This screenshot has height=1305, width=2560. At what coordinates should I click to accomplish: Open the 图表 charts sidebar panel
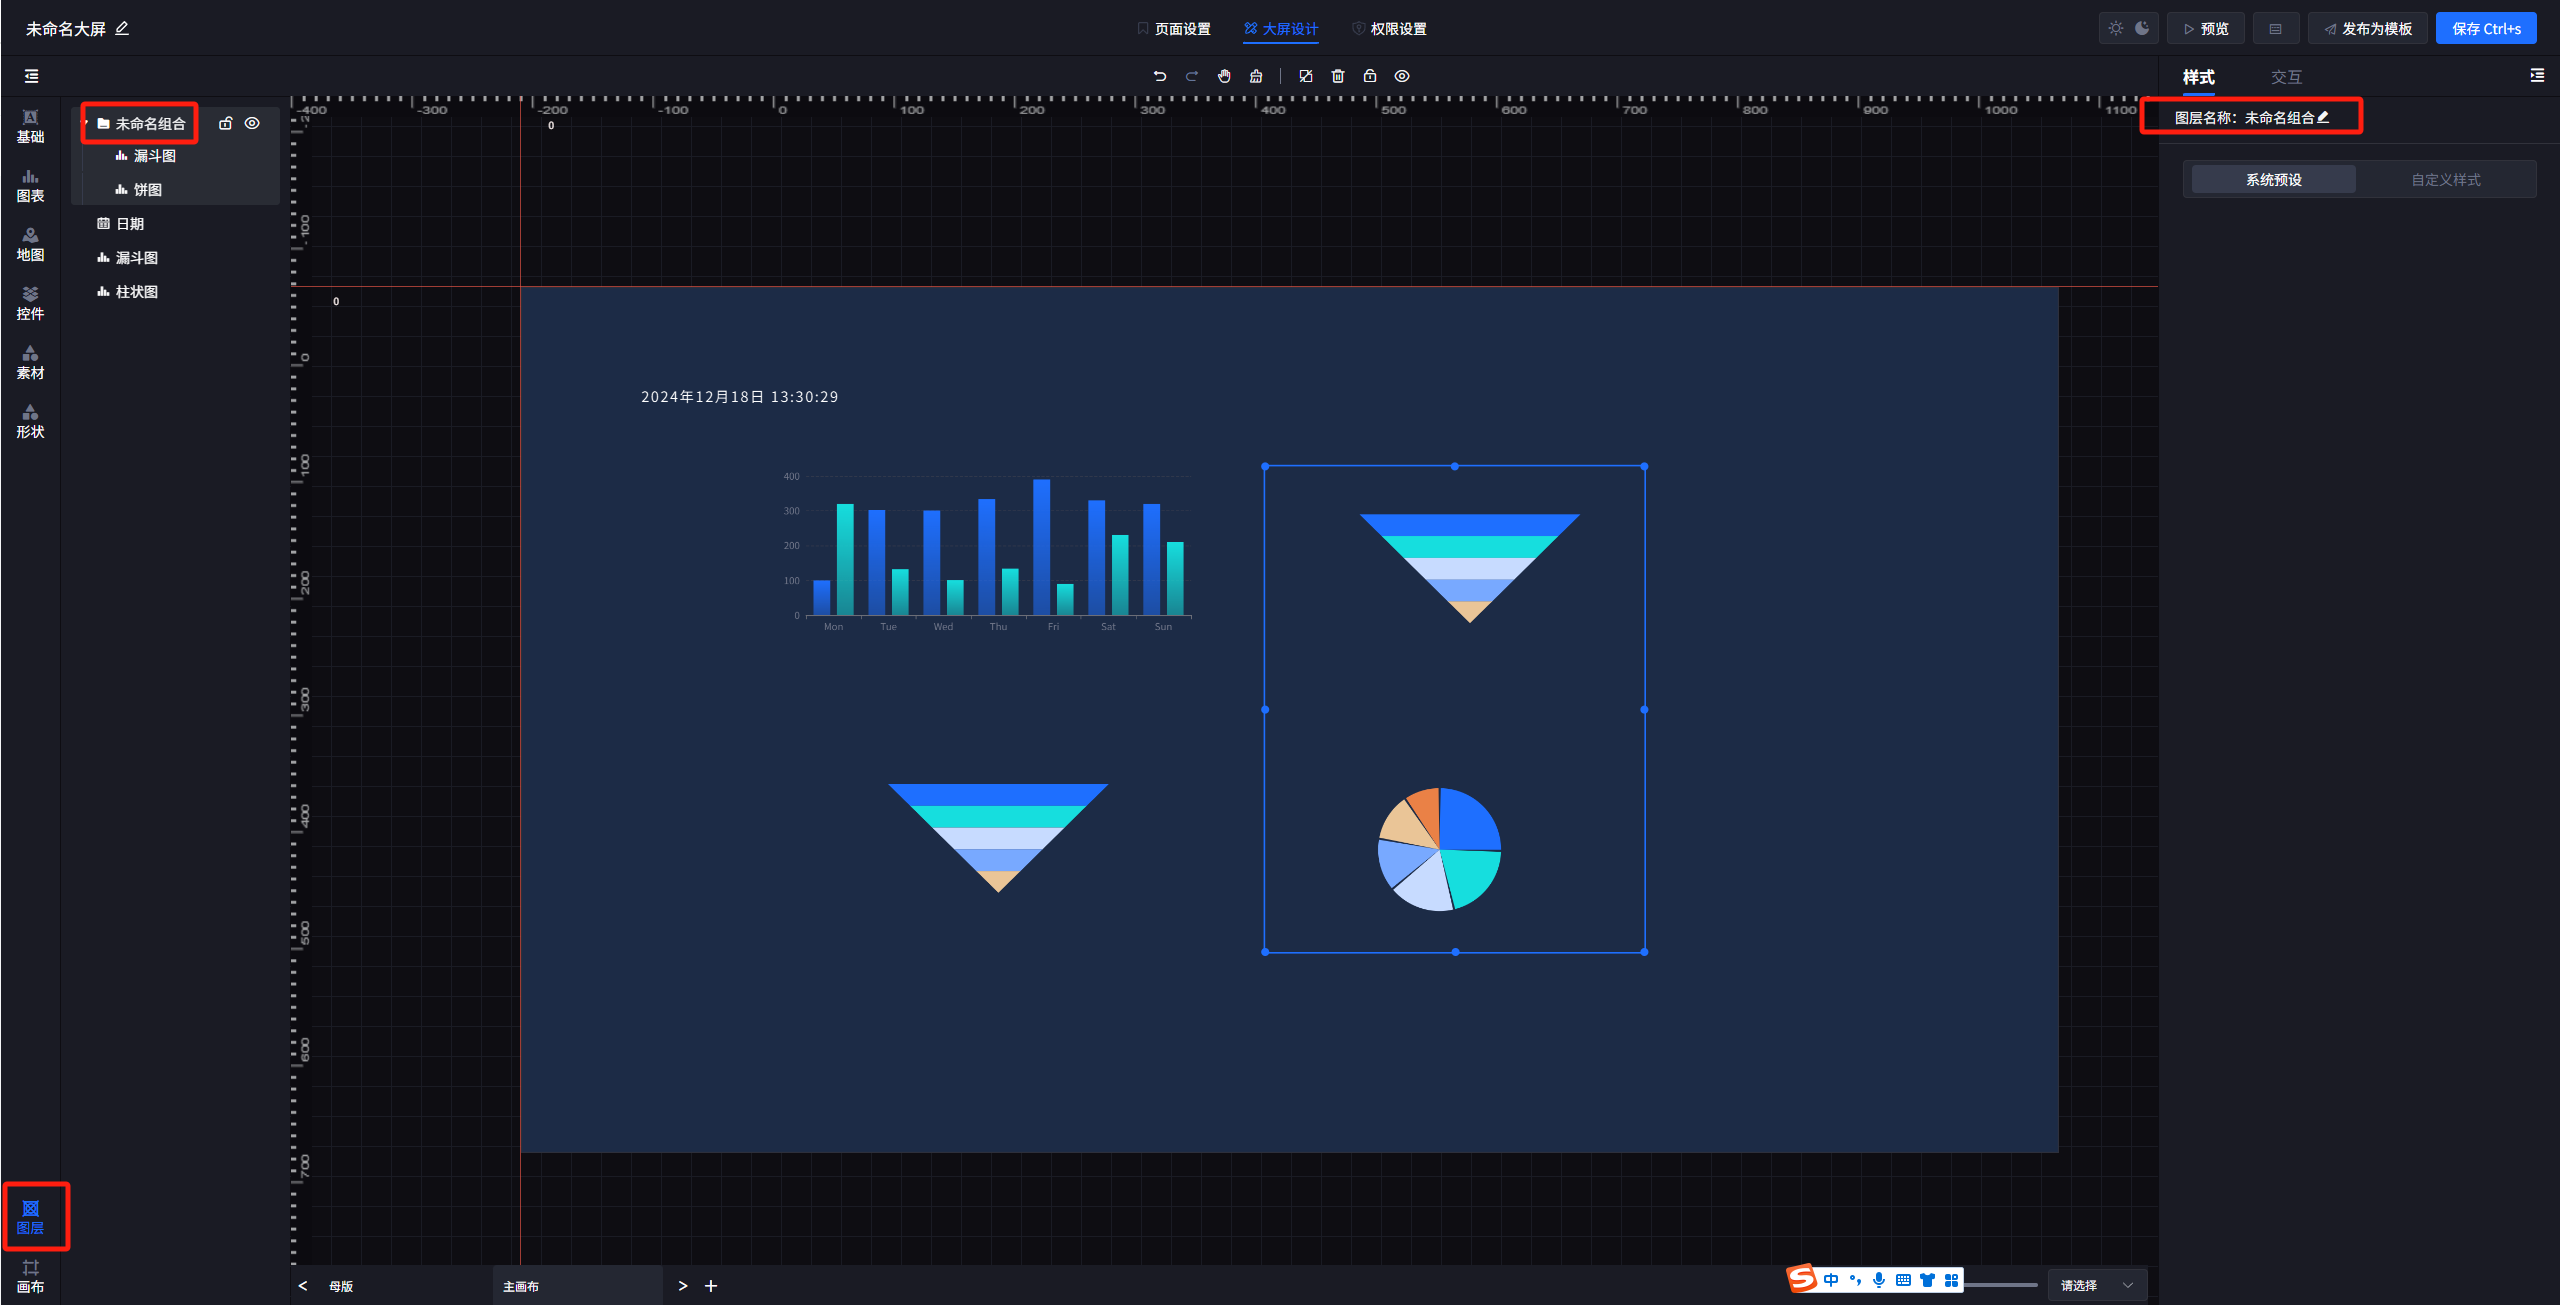[x=30, y=186]
